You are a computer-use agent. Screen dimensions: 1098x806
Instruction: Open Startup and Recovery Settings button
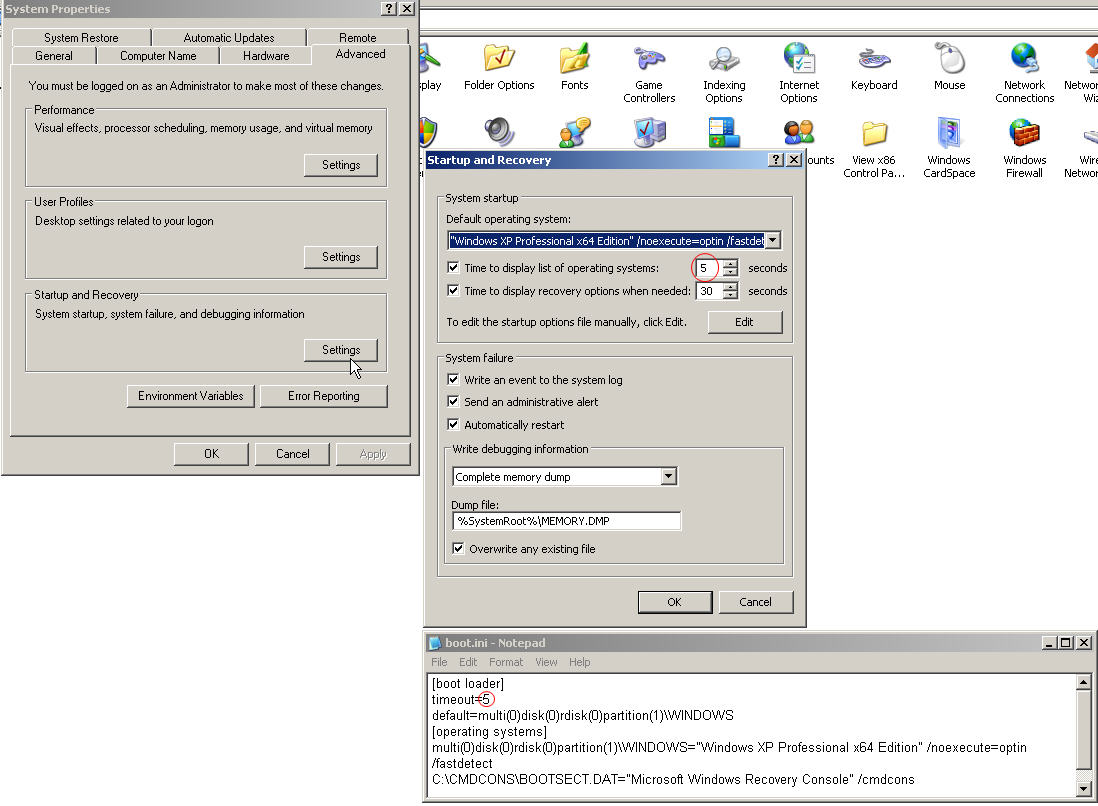pyautogui.click(x=341, y=349)
